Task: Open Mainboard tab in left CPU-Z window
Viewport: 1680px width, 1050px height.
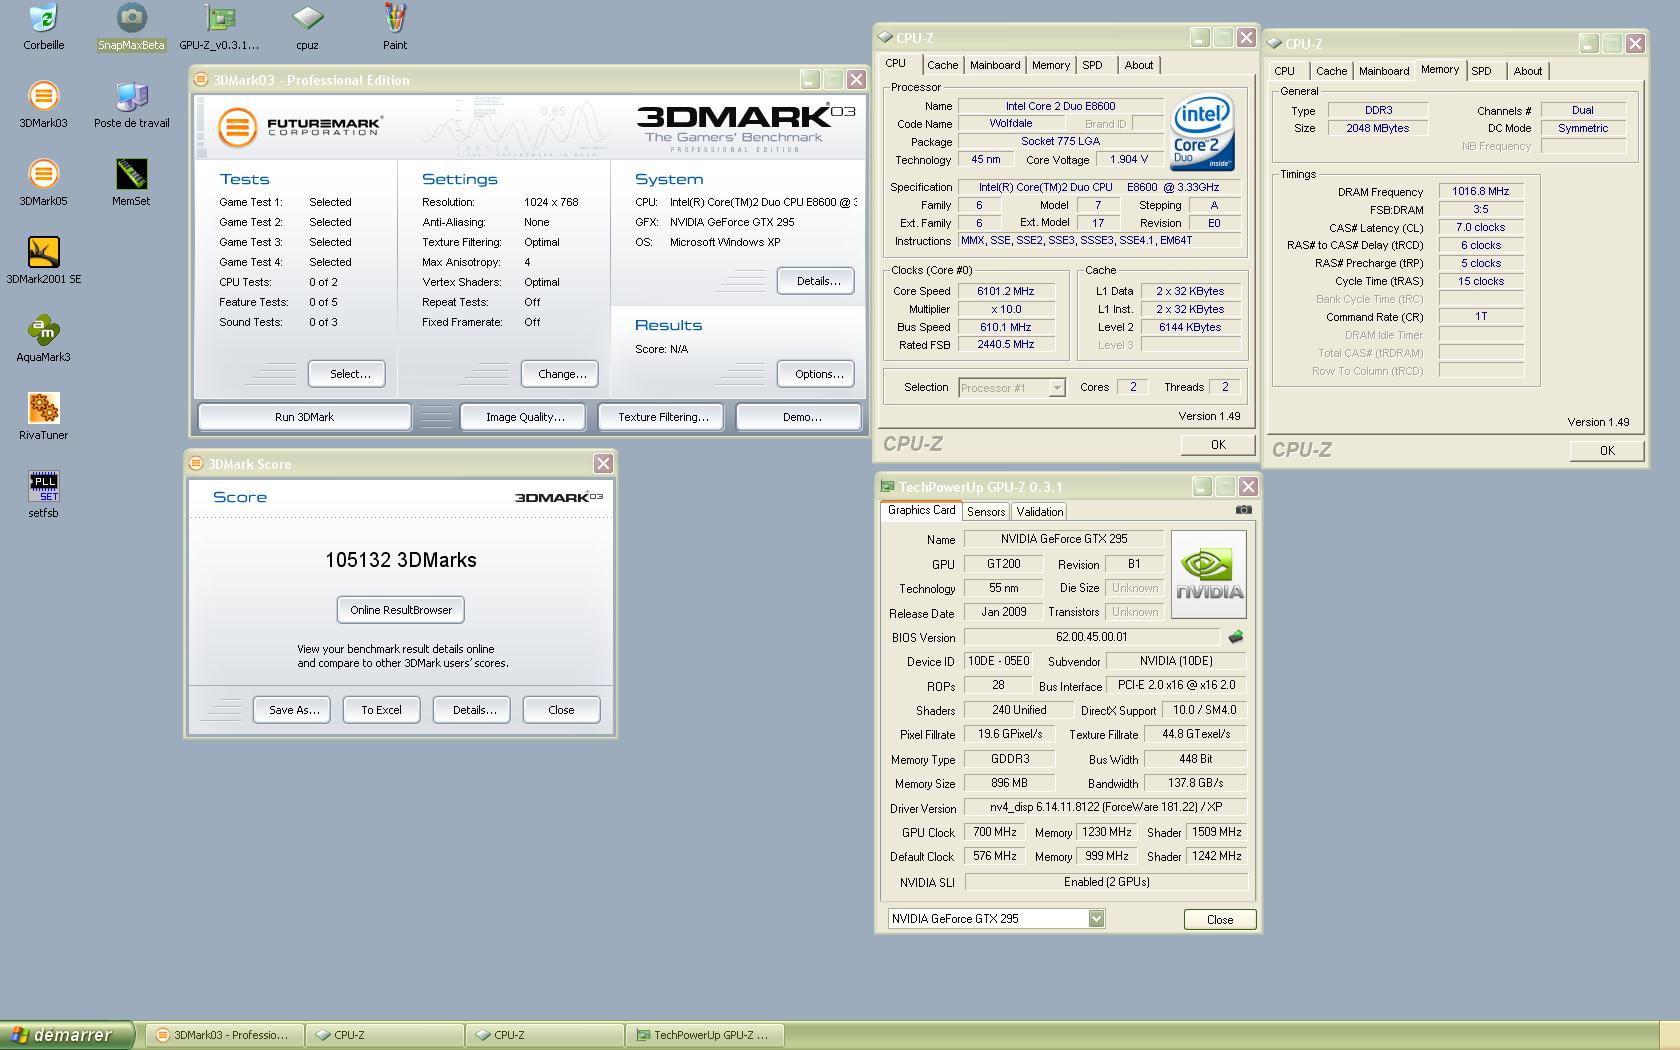Action: [x=995, y=65]
